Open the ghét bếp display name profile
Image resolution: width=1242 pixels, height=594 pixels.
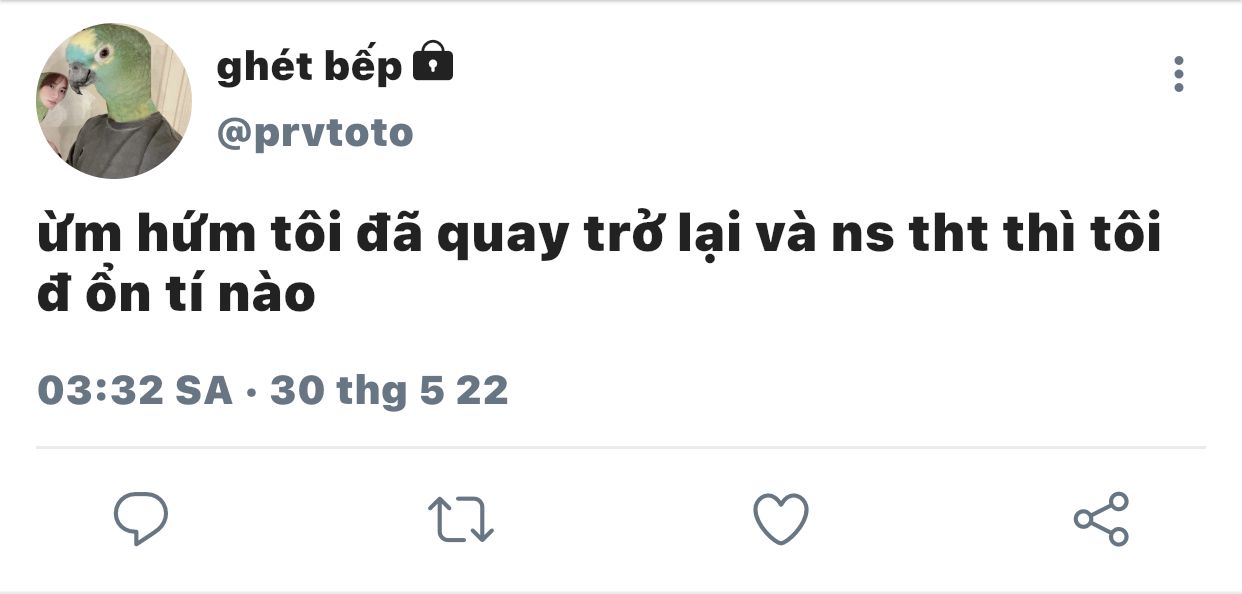point(309,67)
